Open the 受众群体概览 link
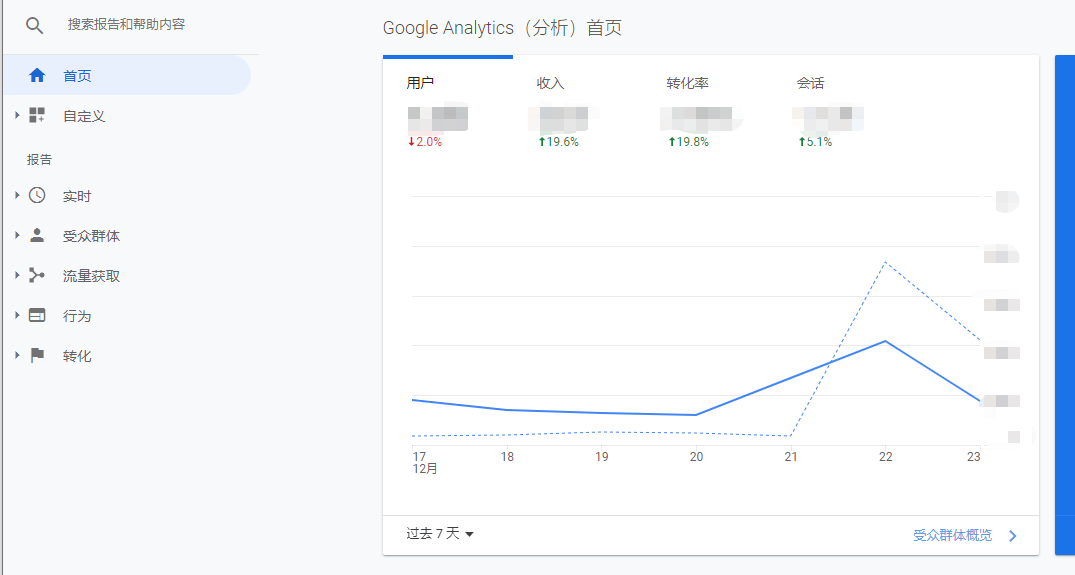This screenshot has height=575, width=1075. click(952, 535)
